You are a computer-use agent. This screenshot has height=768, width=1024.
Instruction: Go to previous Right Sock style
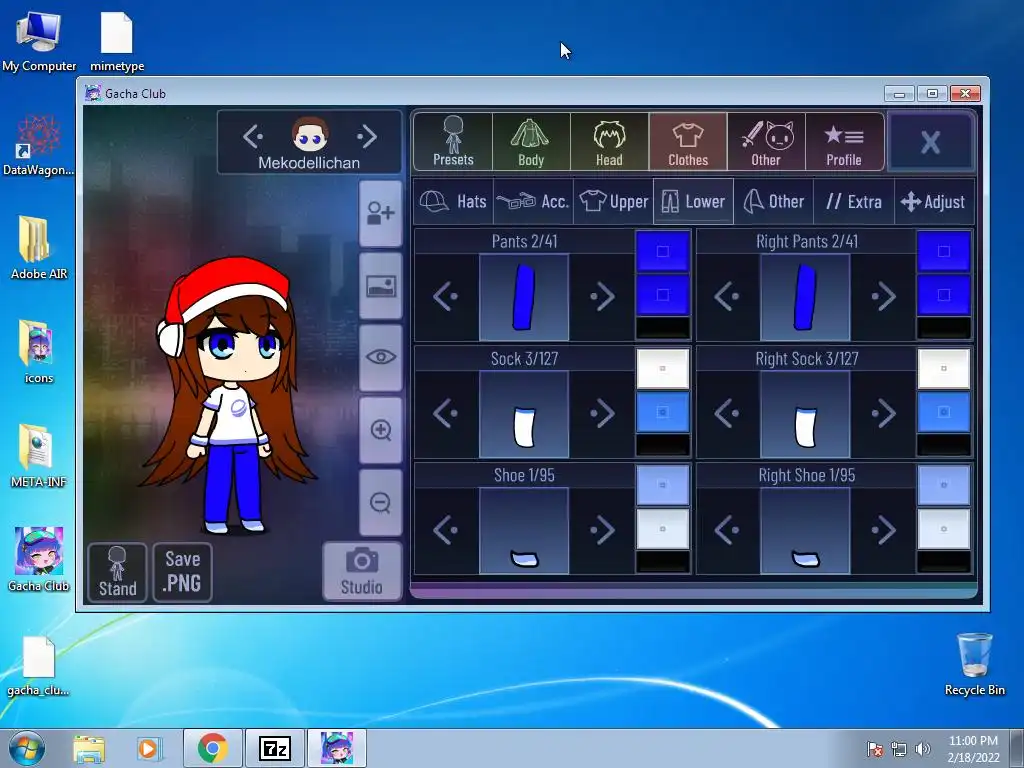tap(727, 413)
